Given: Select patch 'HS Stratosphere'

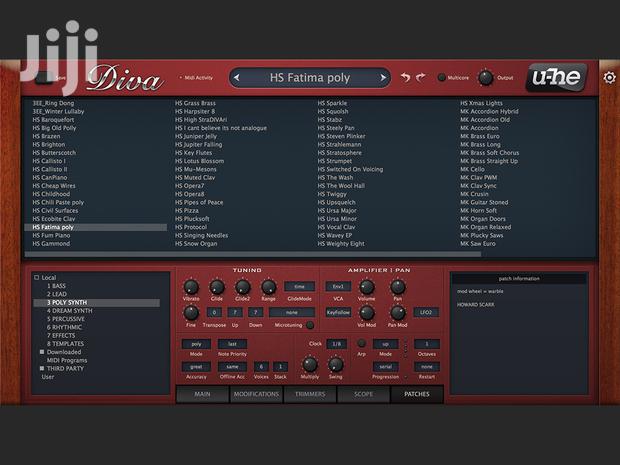Looking at the screenshot, I should [x=339, y=153].
